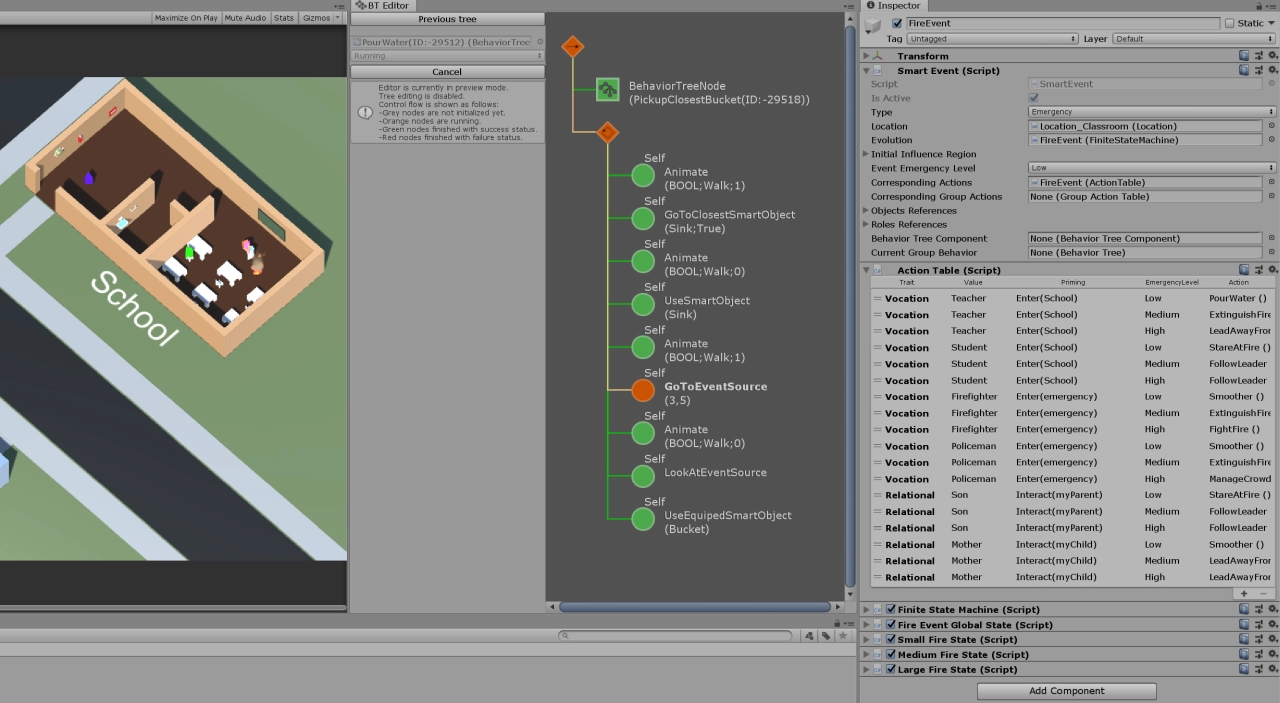Image resolution: width=1280 pixels, height=703 pixels.
Task: Click the Add Component button
Action: (x=1066, y=690)
